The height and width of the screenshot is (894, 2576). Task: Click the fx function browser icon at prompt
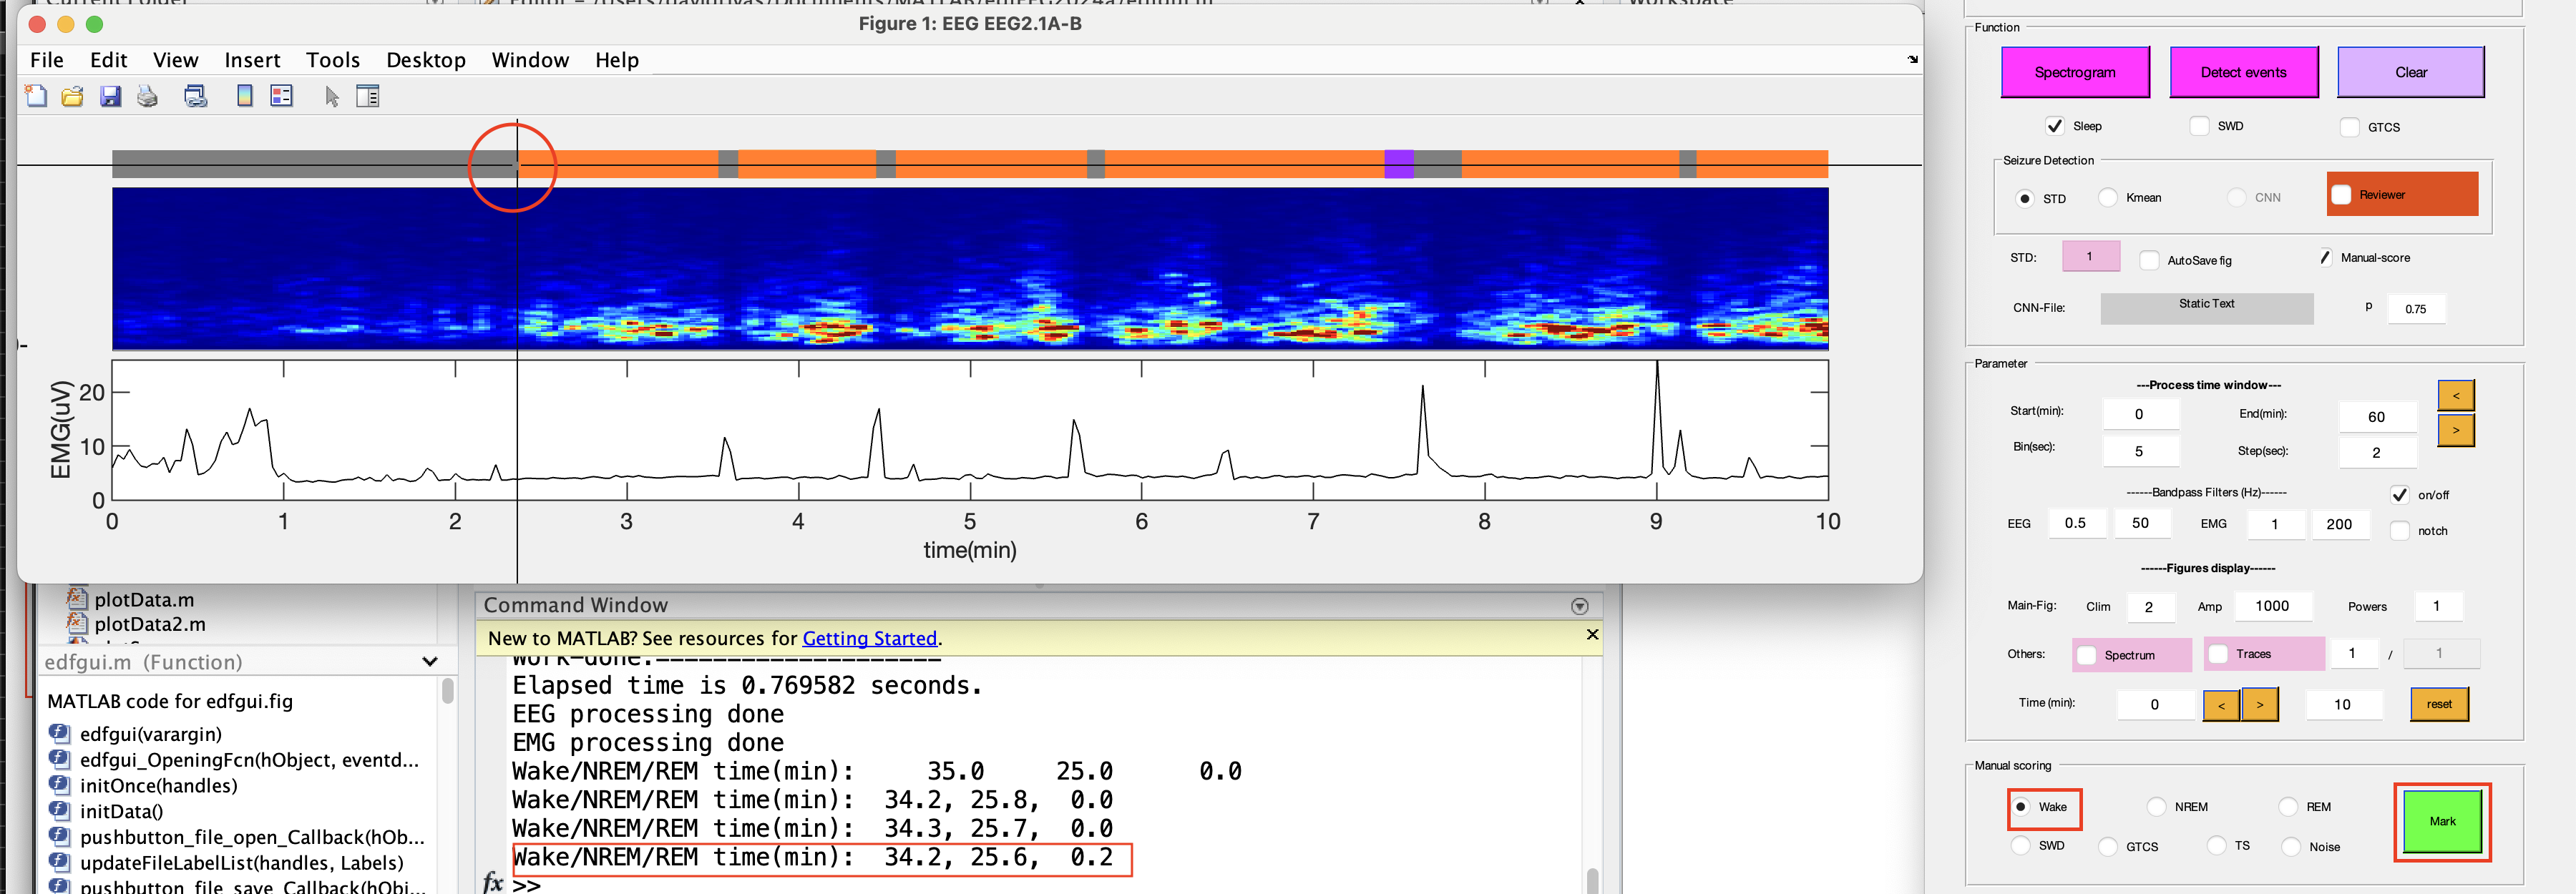click(x=493, y=882)
